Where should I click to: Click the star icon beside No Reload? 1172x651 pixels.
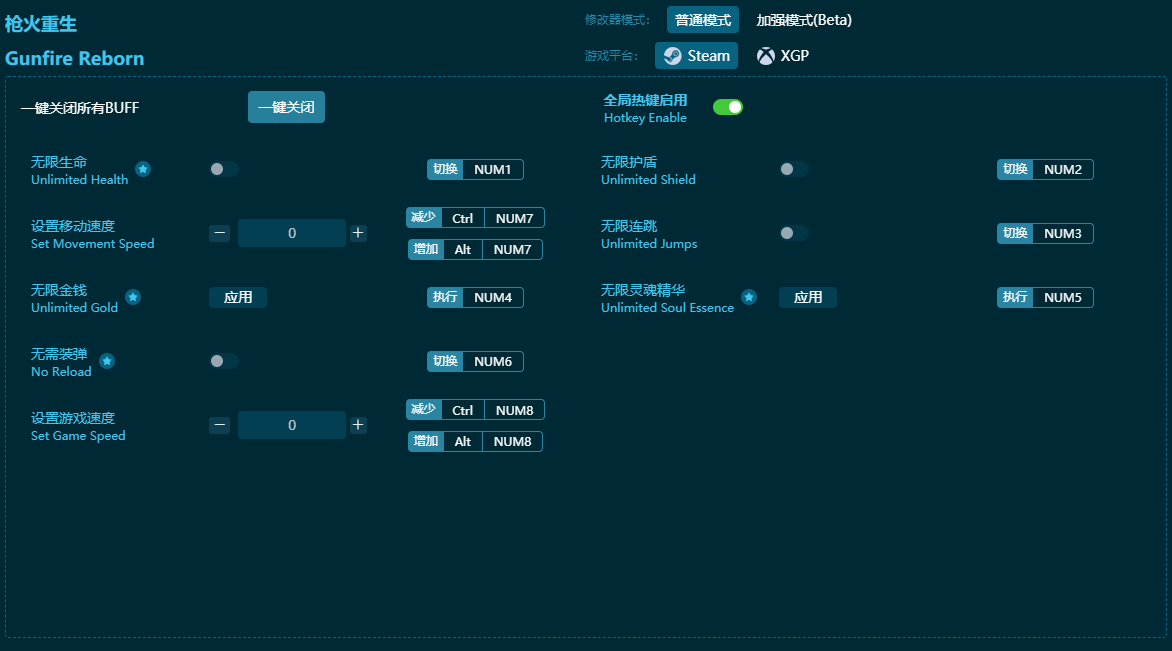click(107, 362)
